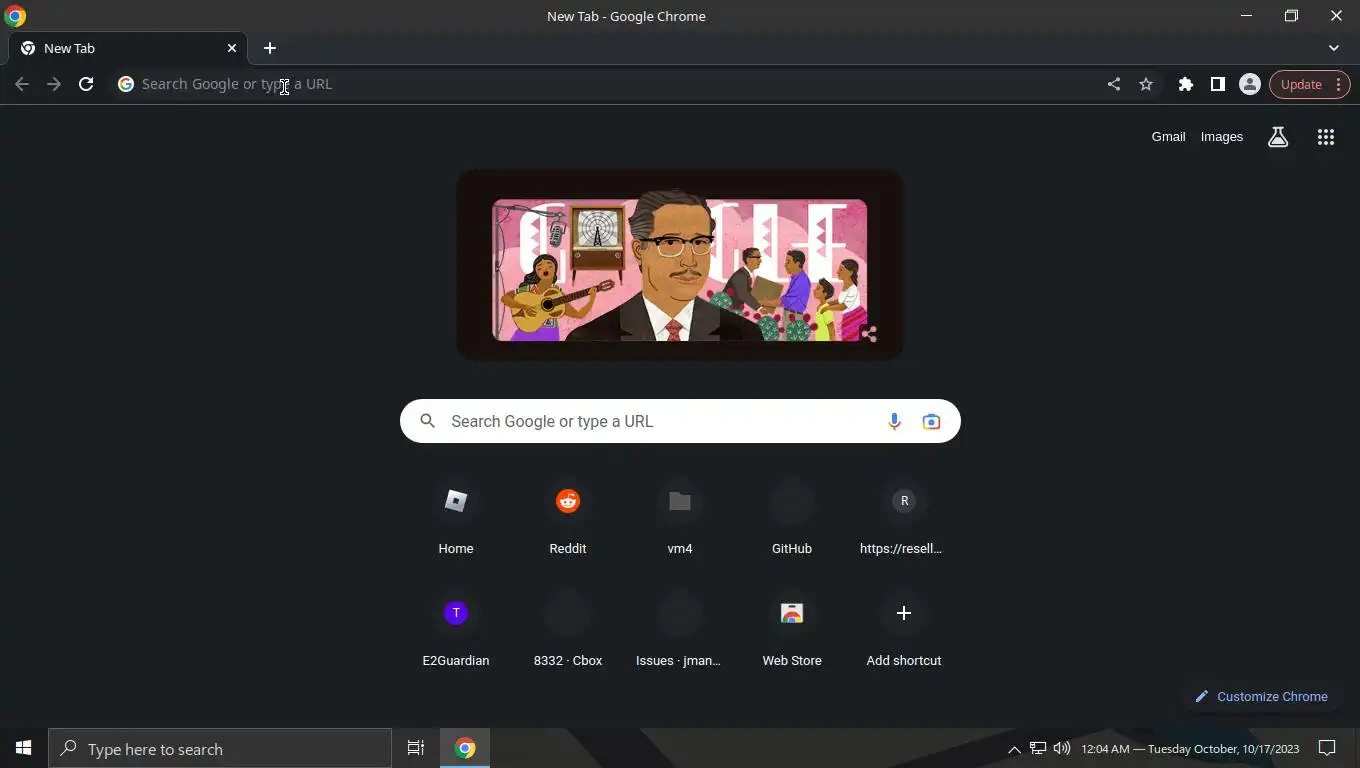The height and width of the screenshot is (768, 1360).
Task: Close the New Tab tab
Action: pyautogui.click(x=232, y=48)
